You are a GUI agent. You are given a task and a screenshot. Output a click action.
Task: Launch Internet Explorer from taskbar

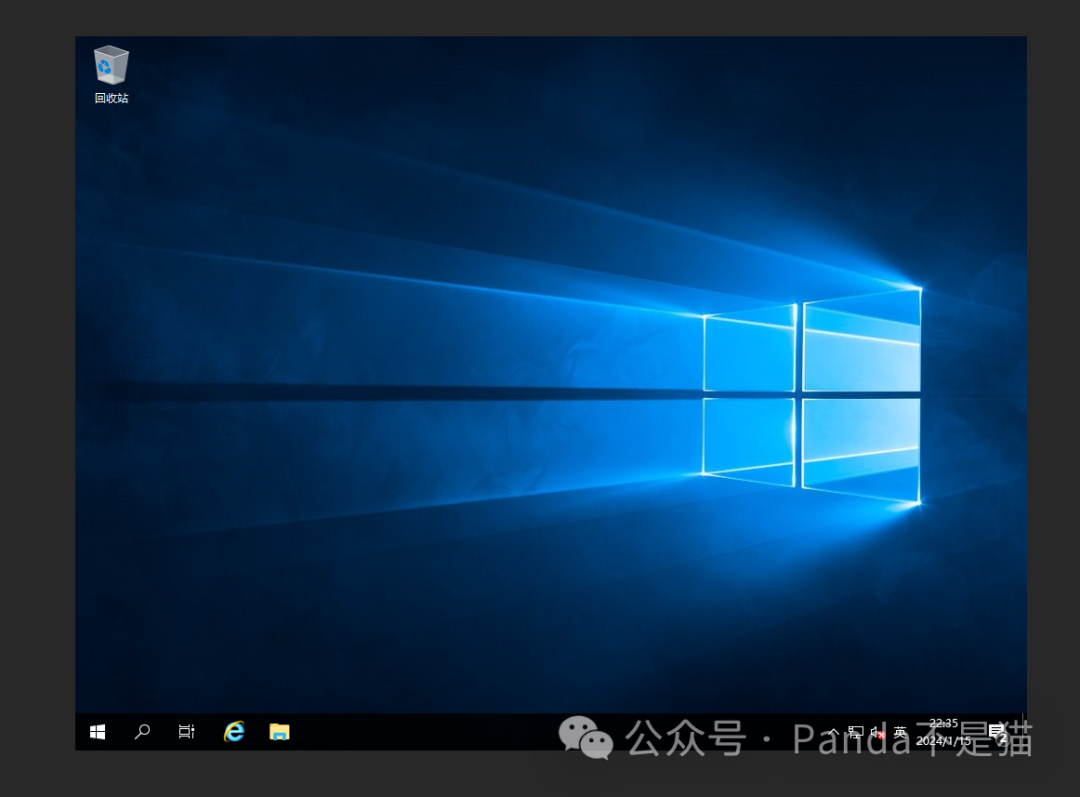click(x=234, y=732)
